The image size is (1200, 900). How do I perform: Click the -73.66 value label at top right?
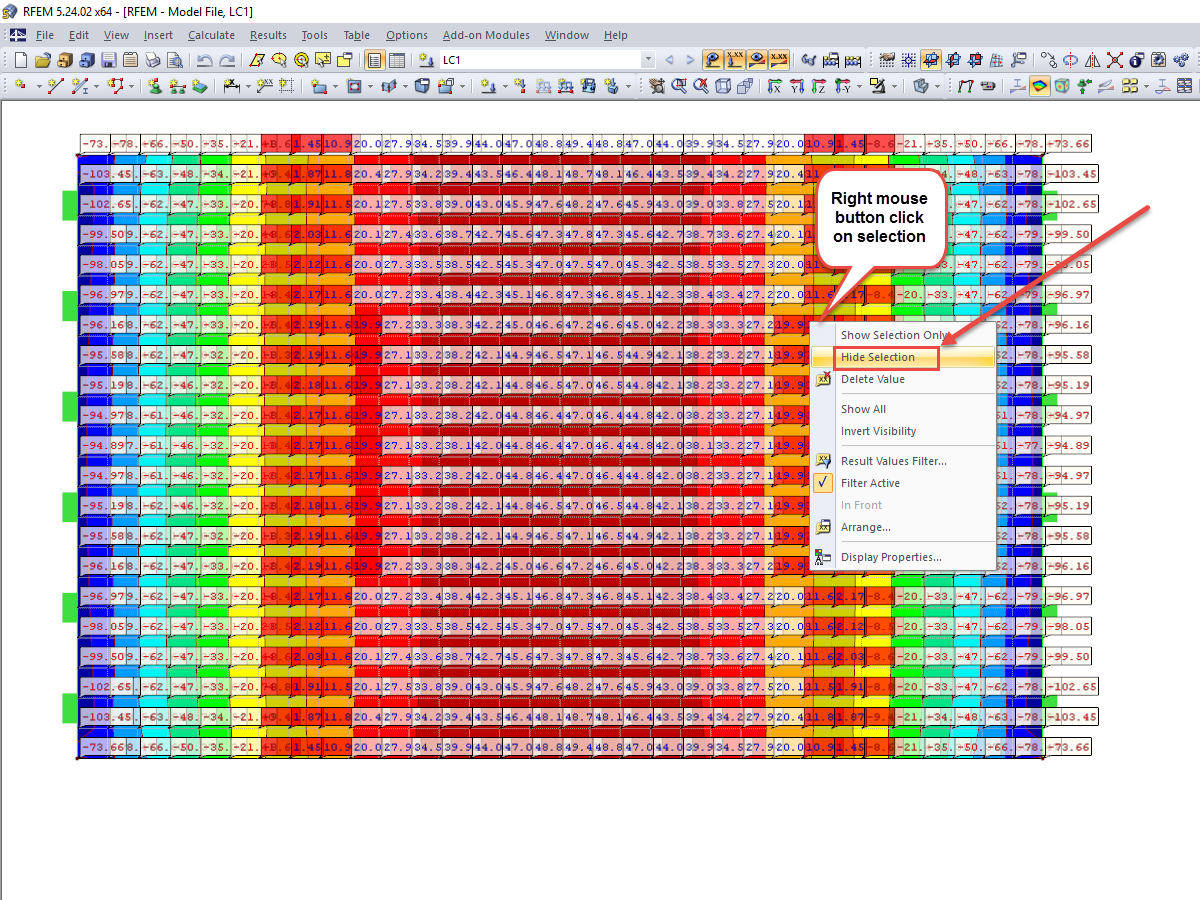click(x=1068, y=144)
